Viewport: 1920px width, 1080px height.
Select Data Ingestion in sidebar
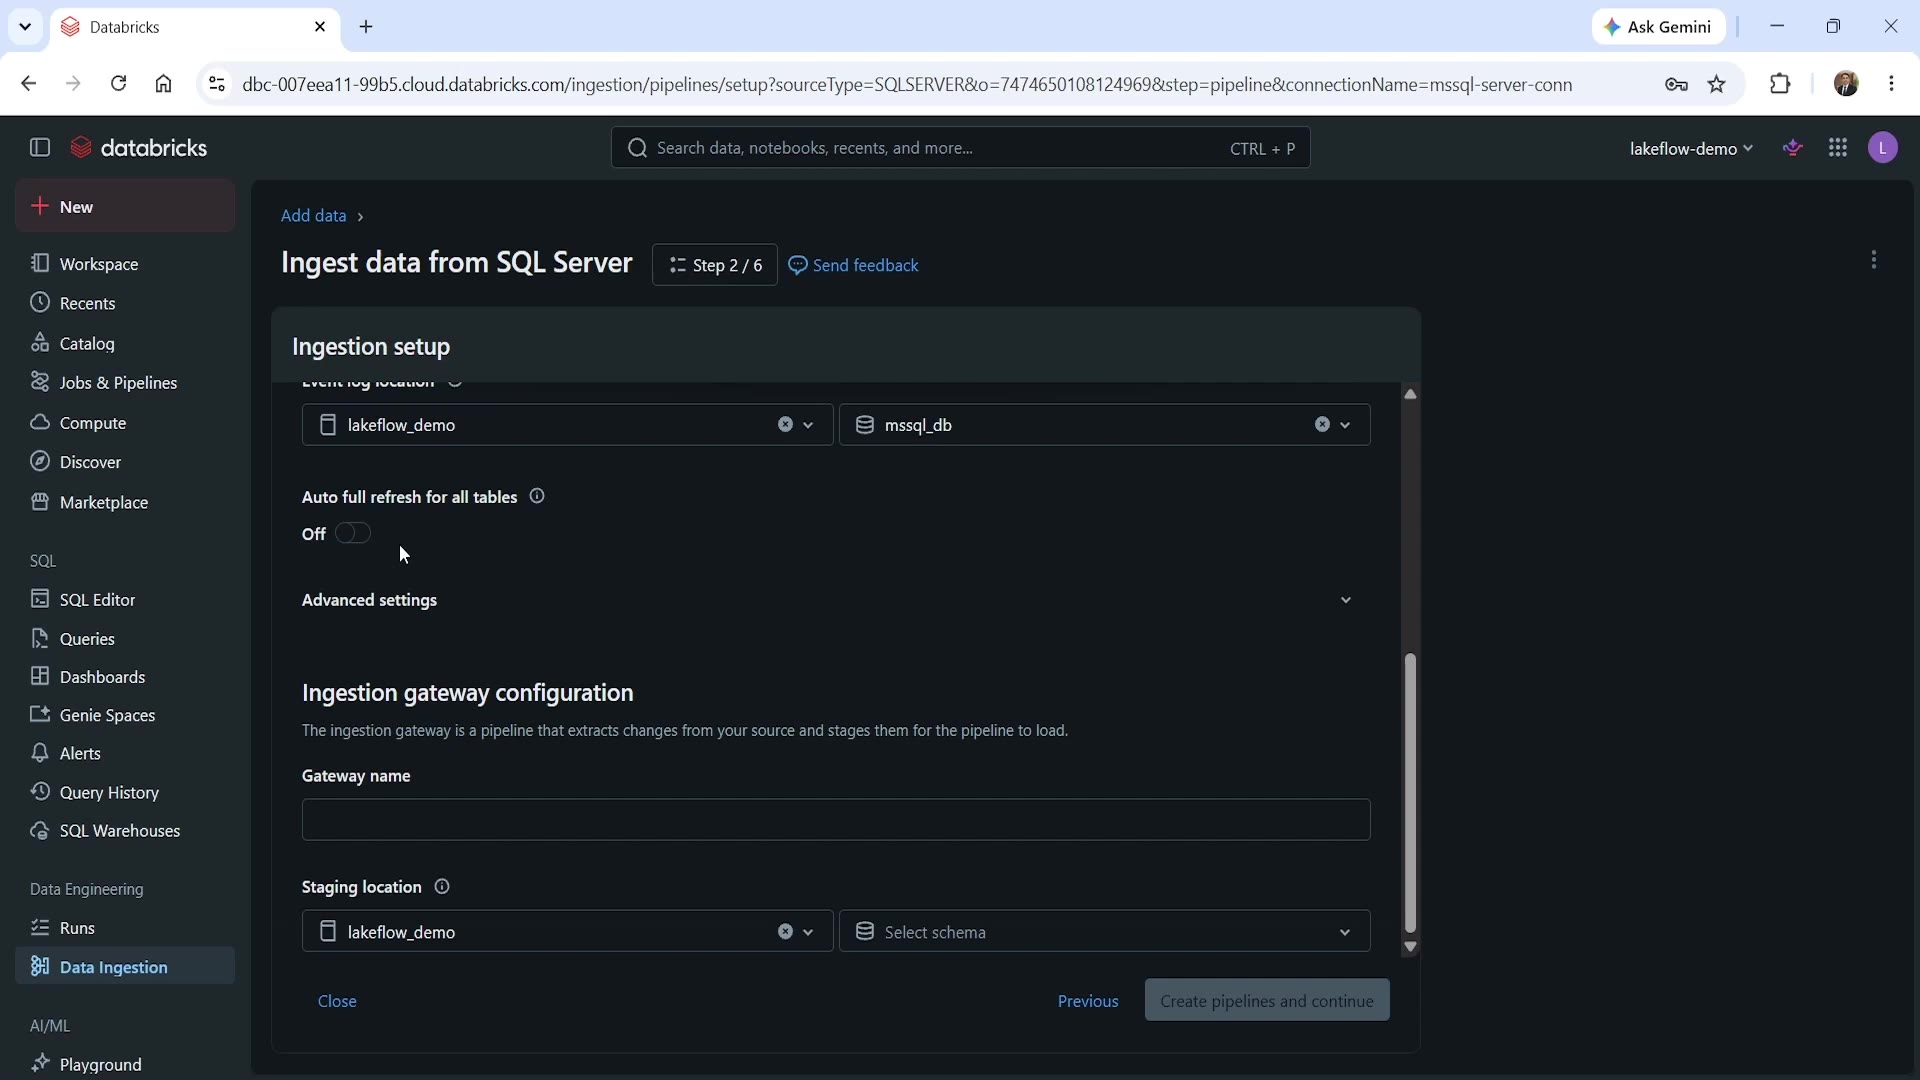coord(125,967)
